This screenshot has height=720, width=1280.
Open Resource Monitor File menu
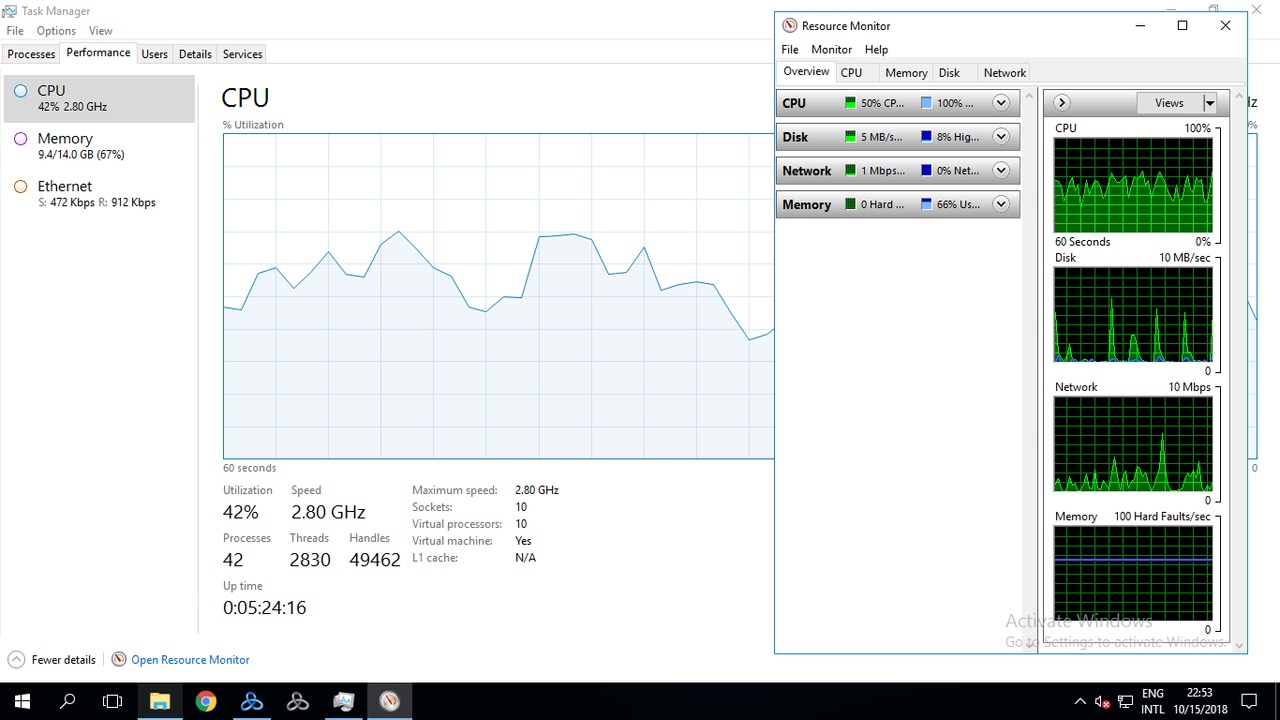[x=790, y=49]
